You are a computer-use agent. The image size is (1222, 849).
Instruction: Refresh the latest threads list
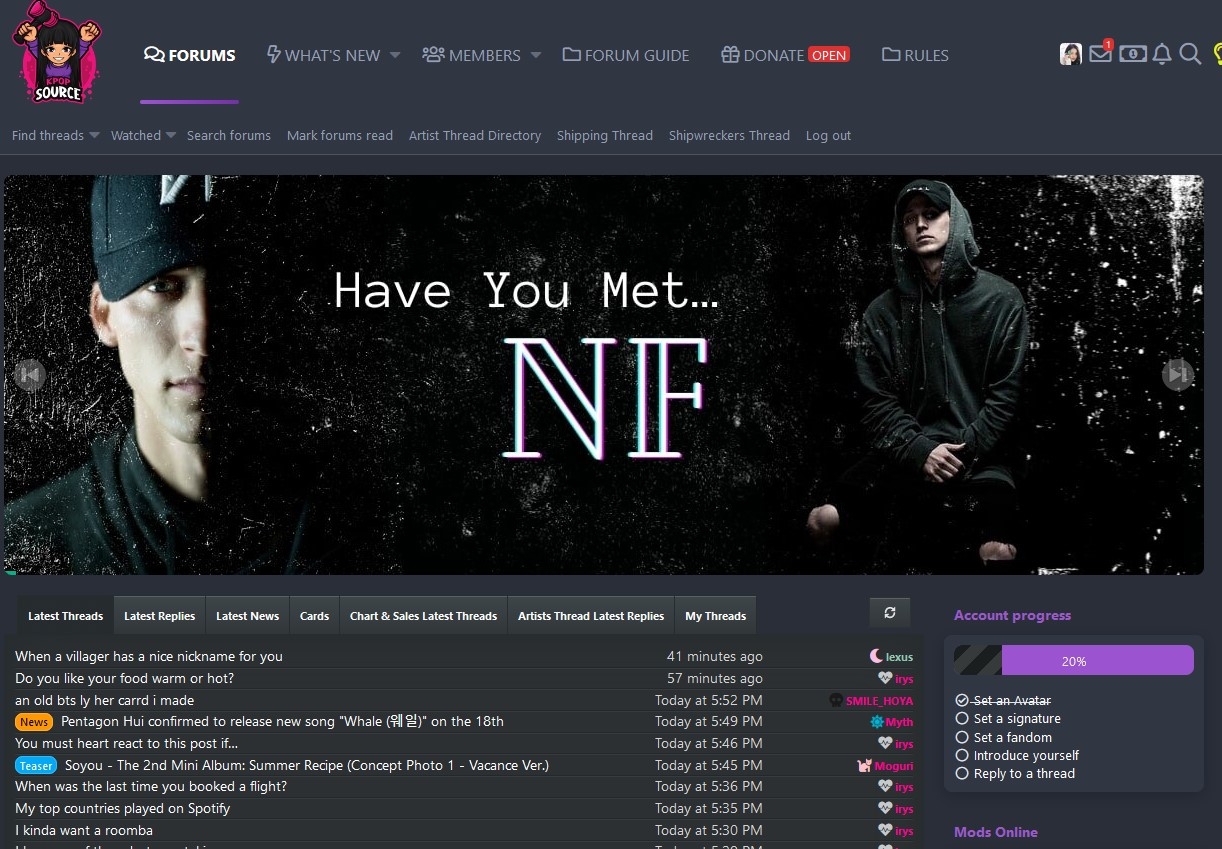pyautogui.click(x=890, y=613)
